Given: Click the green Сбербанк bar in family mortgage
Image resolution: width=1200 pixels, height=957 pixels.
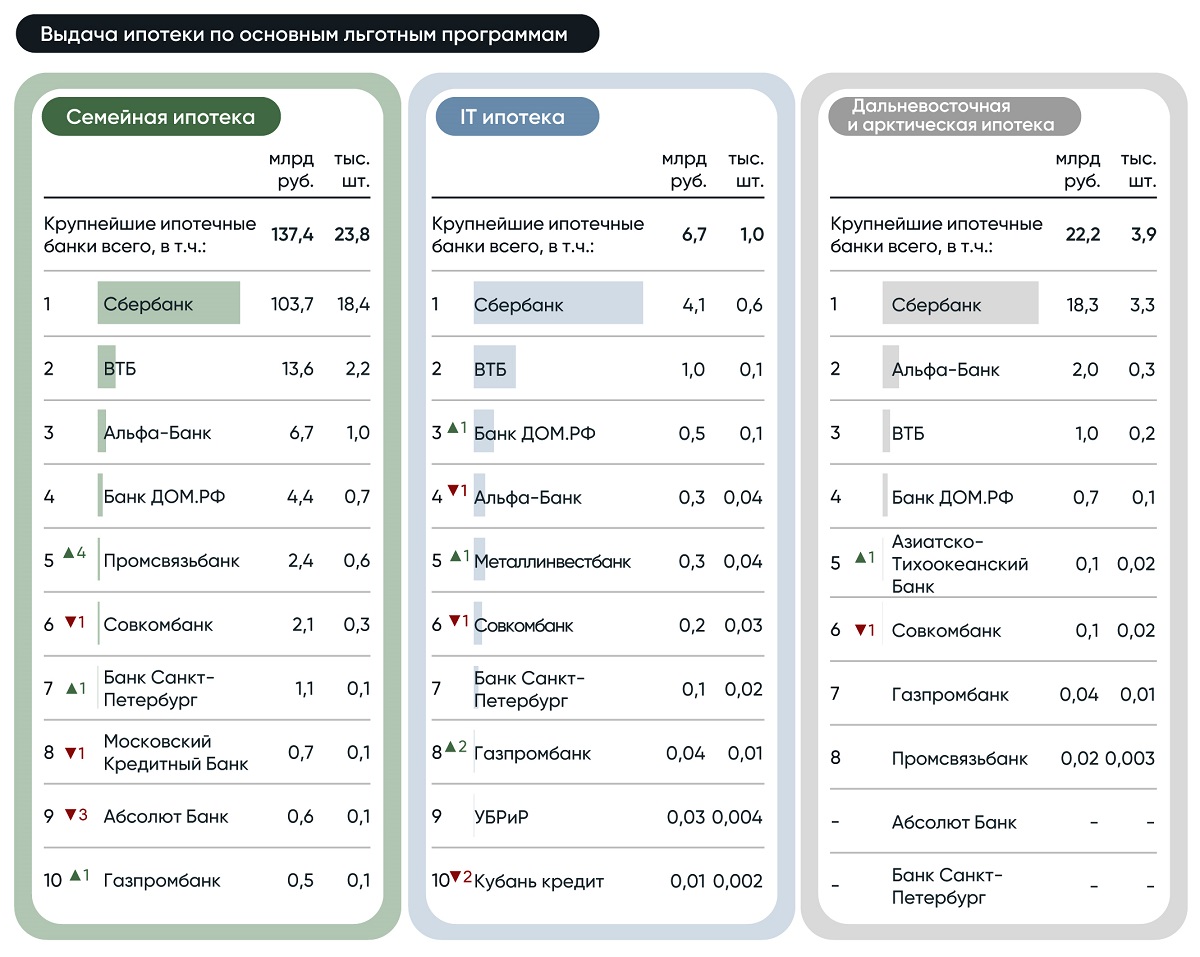Looking at the screenshot, I should click(168, 303).
